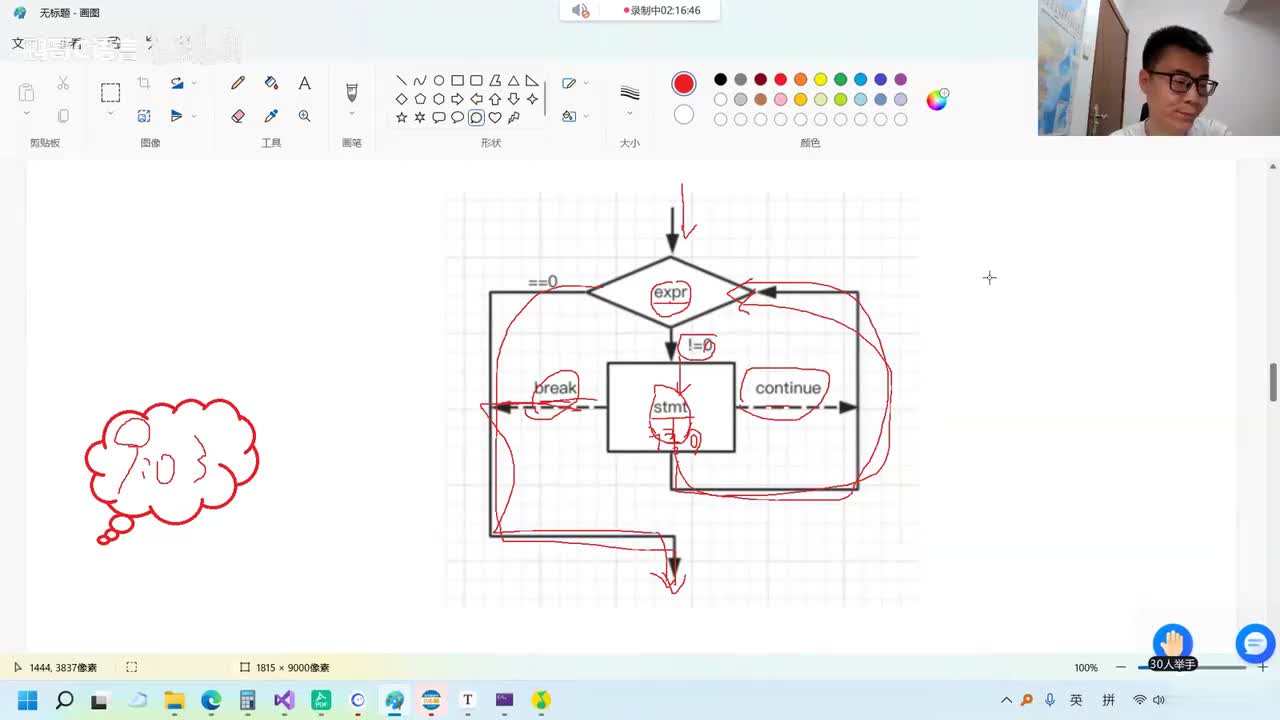
Task: Expand the shape Outline dropdown
Action: (x=586, y=83)
